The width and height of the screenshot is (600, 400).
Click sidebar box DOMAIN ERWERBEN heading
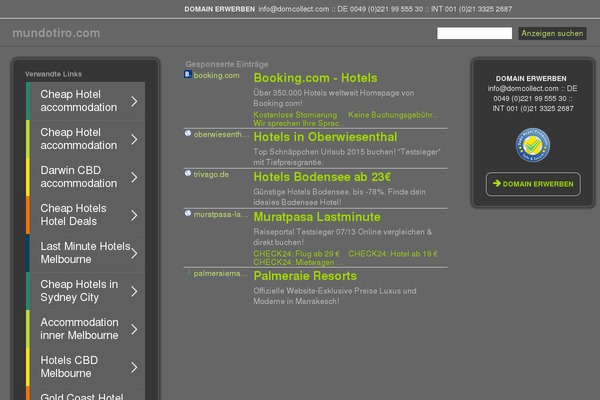tap(531, 78)
